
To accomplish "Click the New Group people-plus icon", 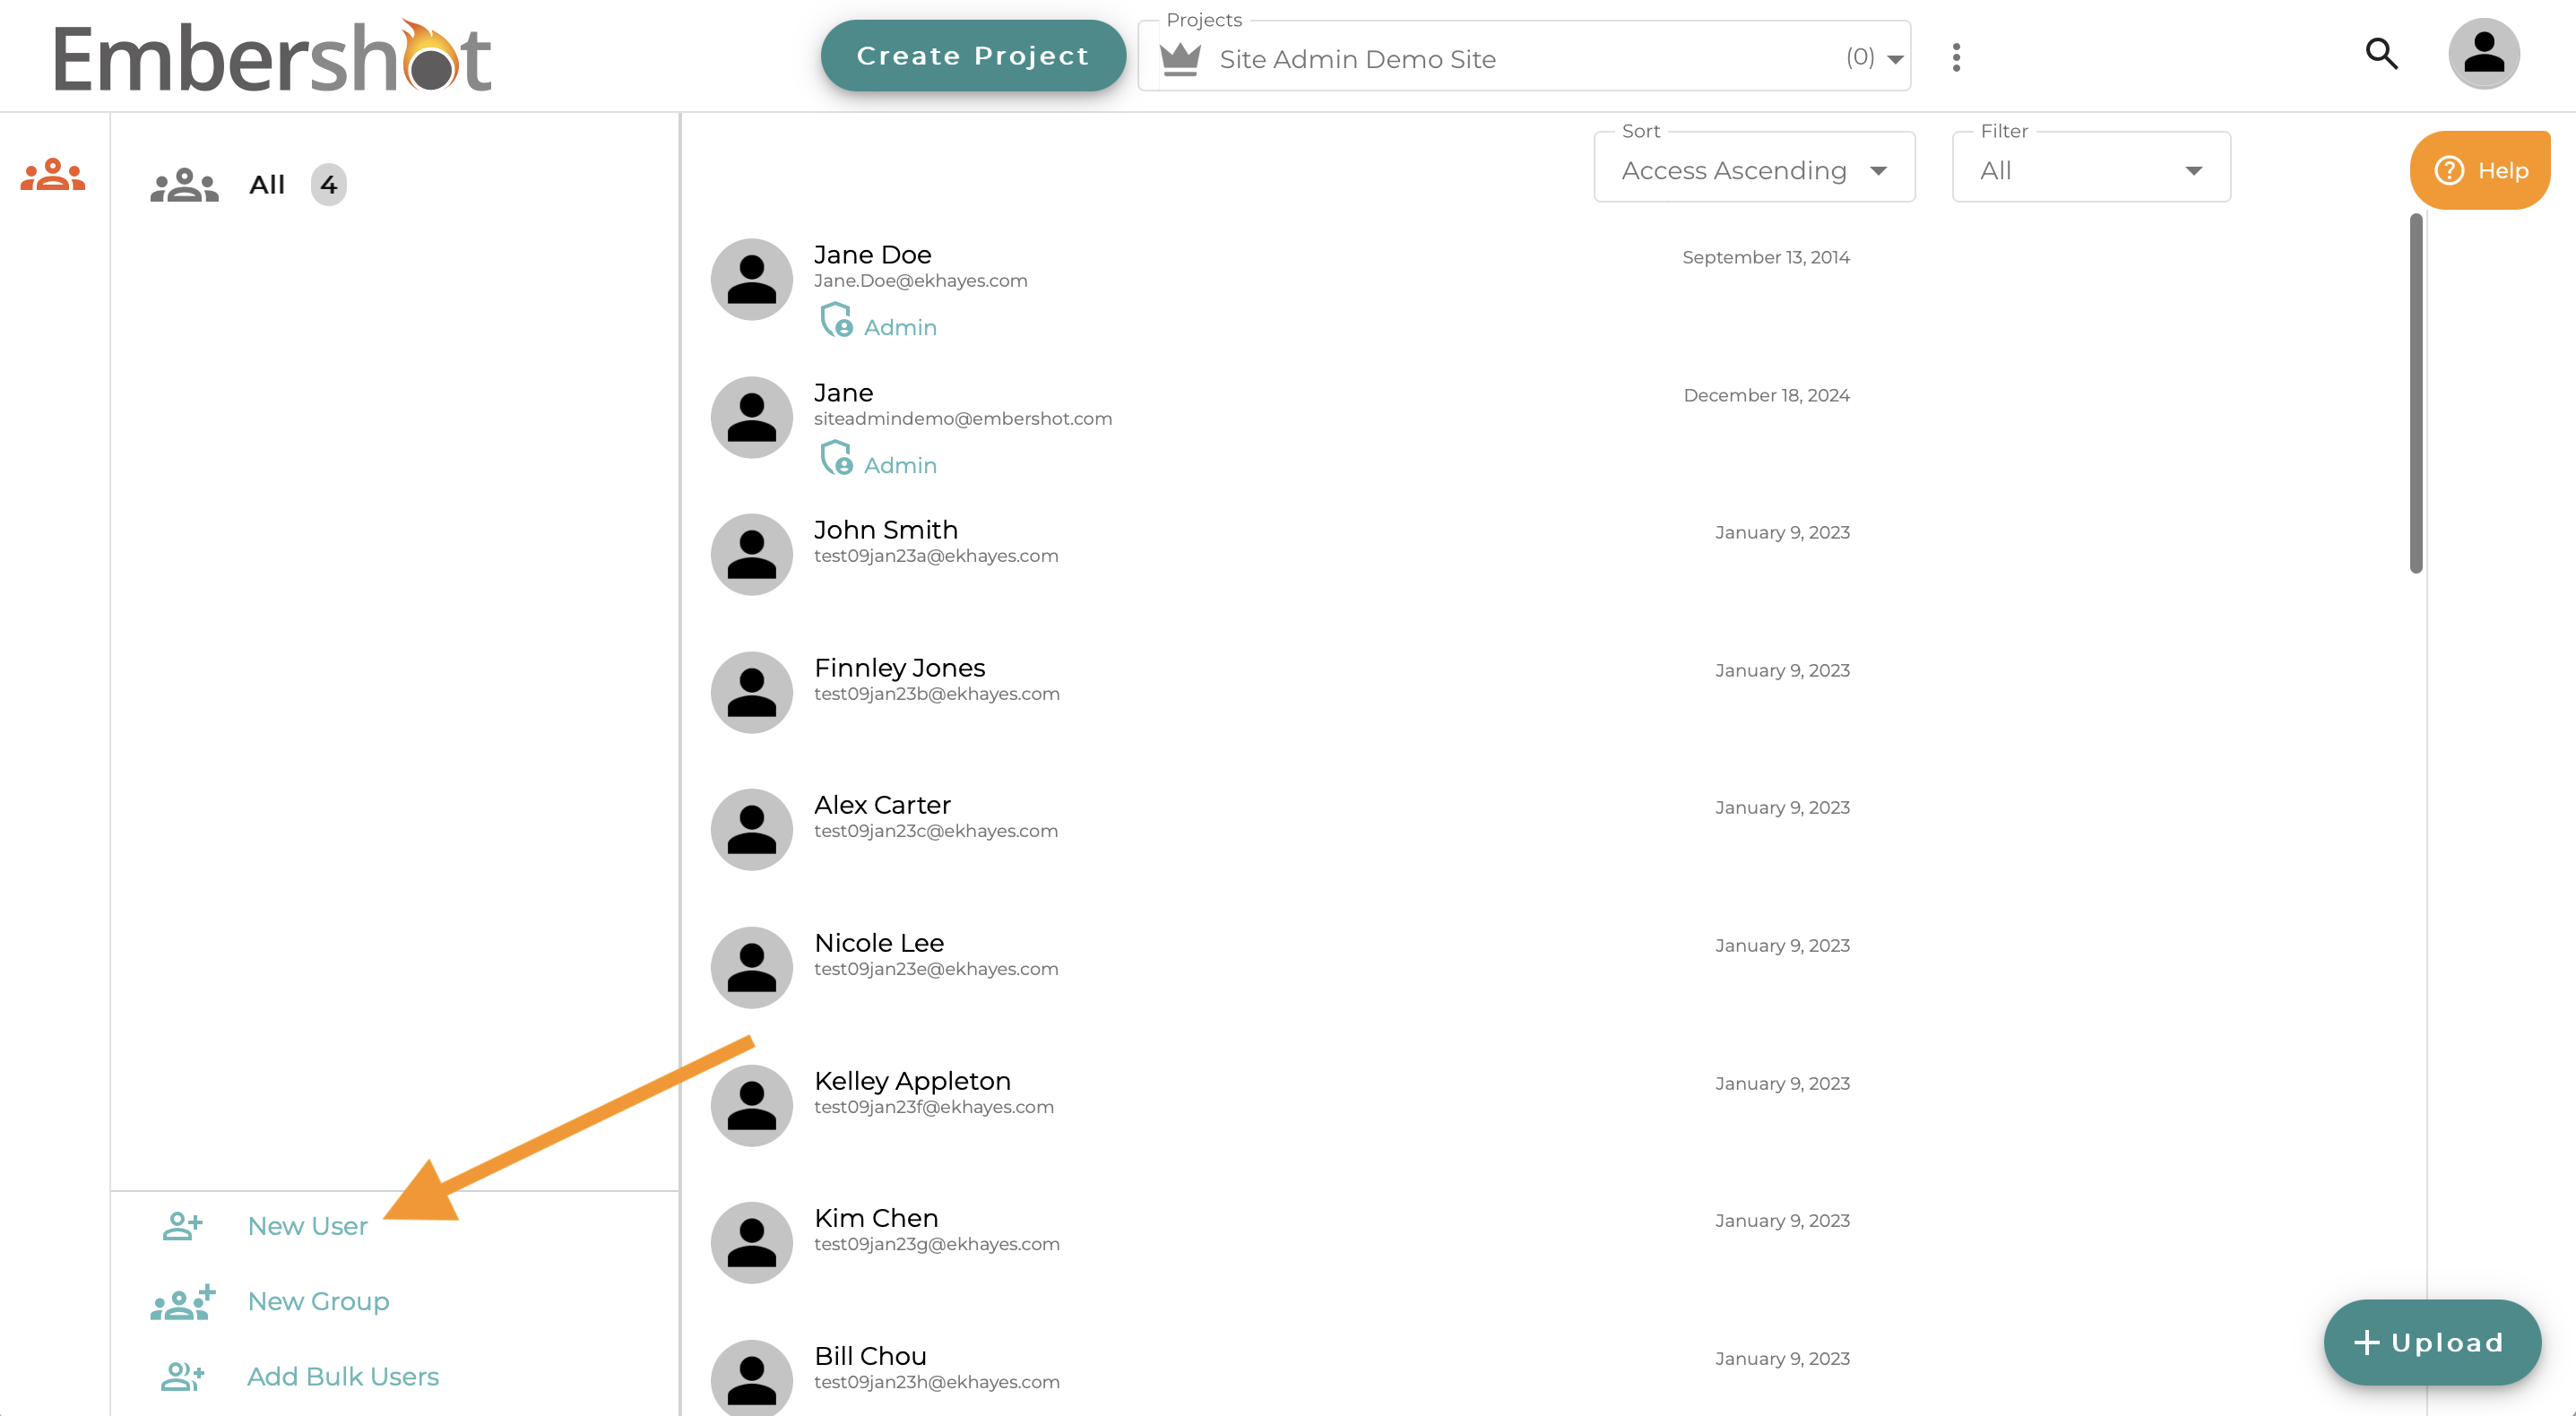I will [x=183, y=1302].
